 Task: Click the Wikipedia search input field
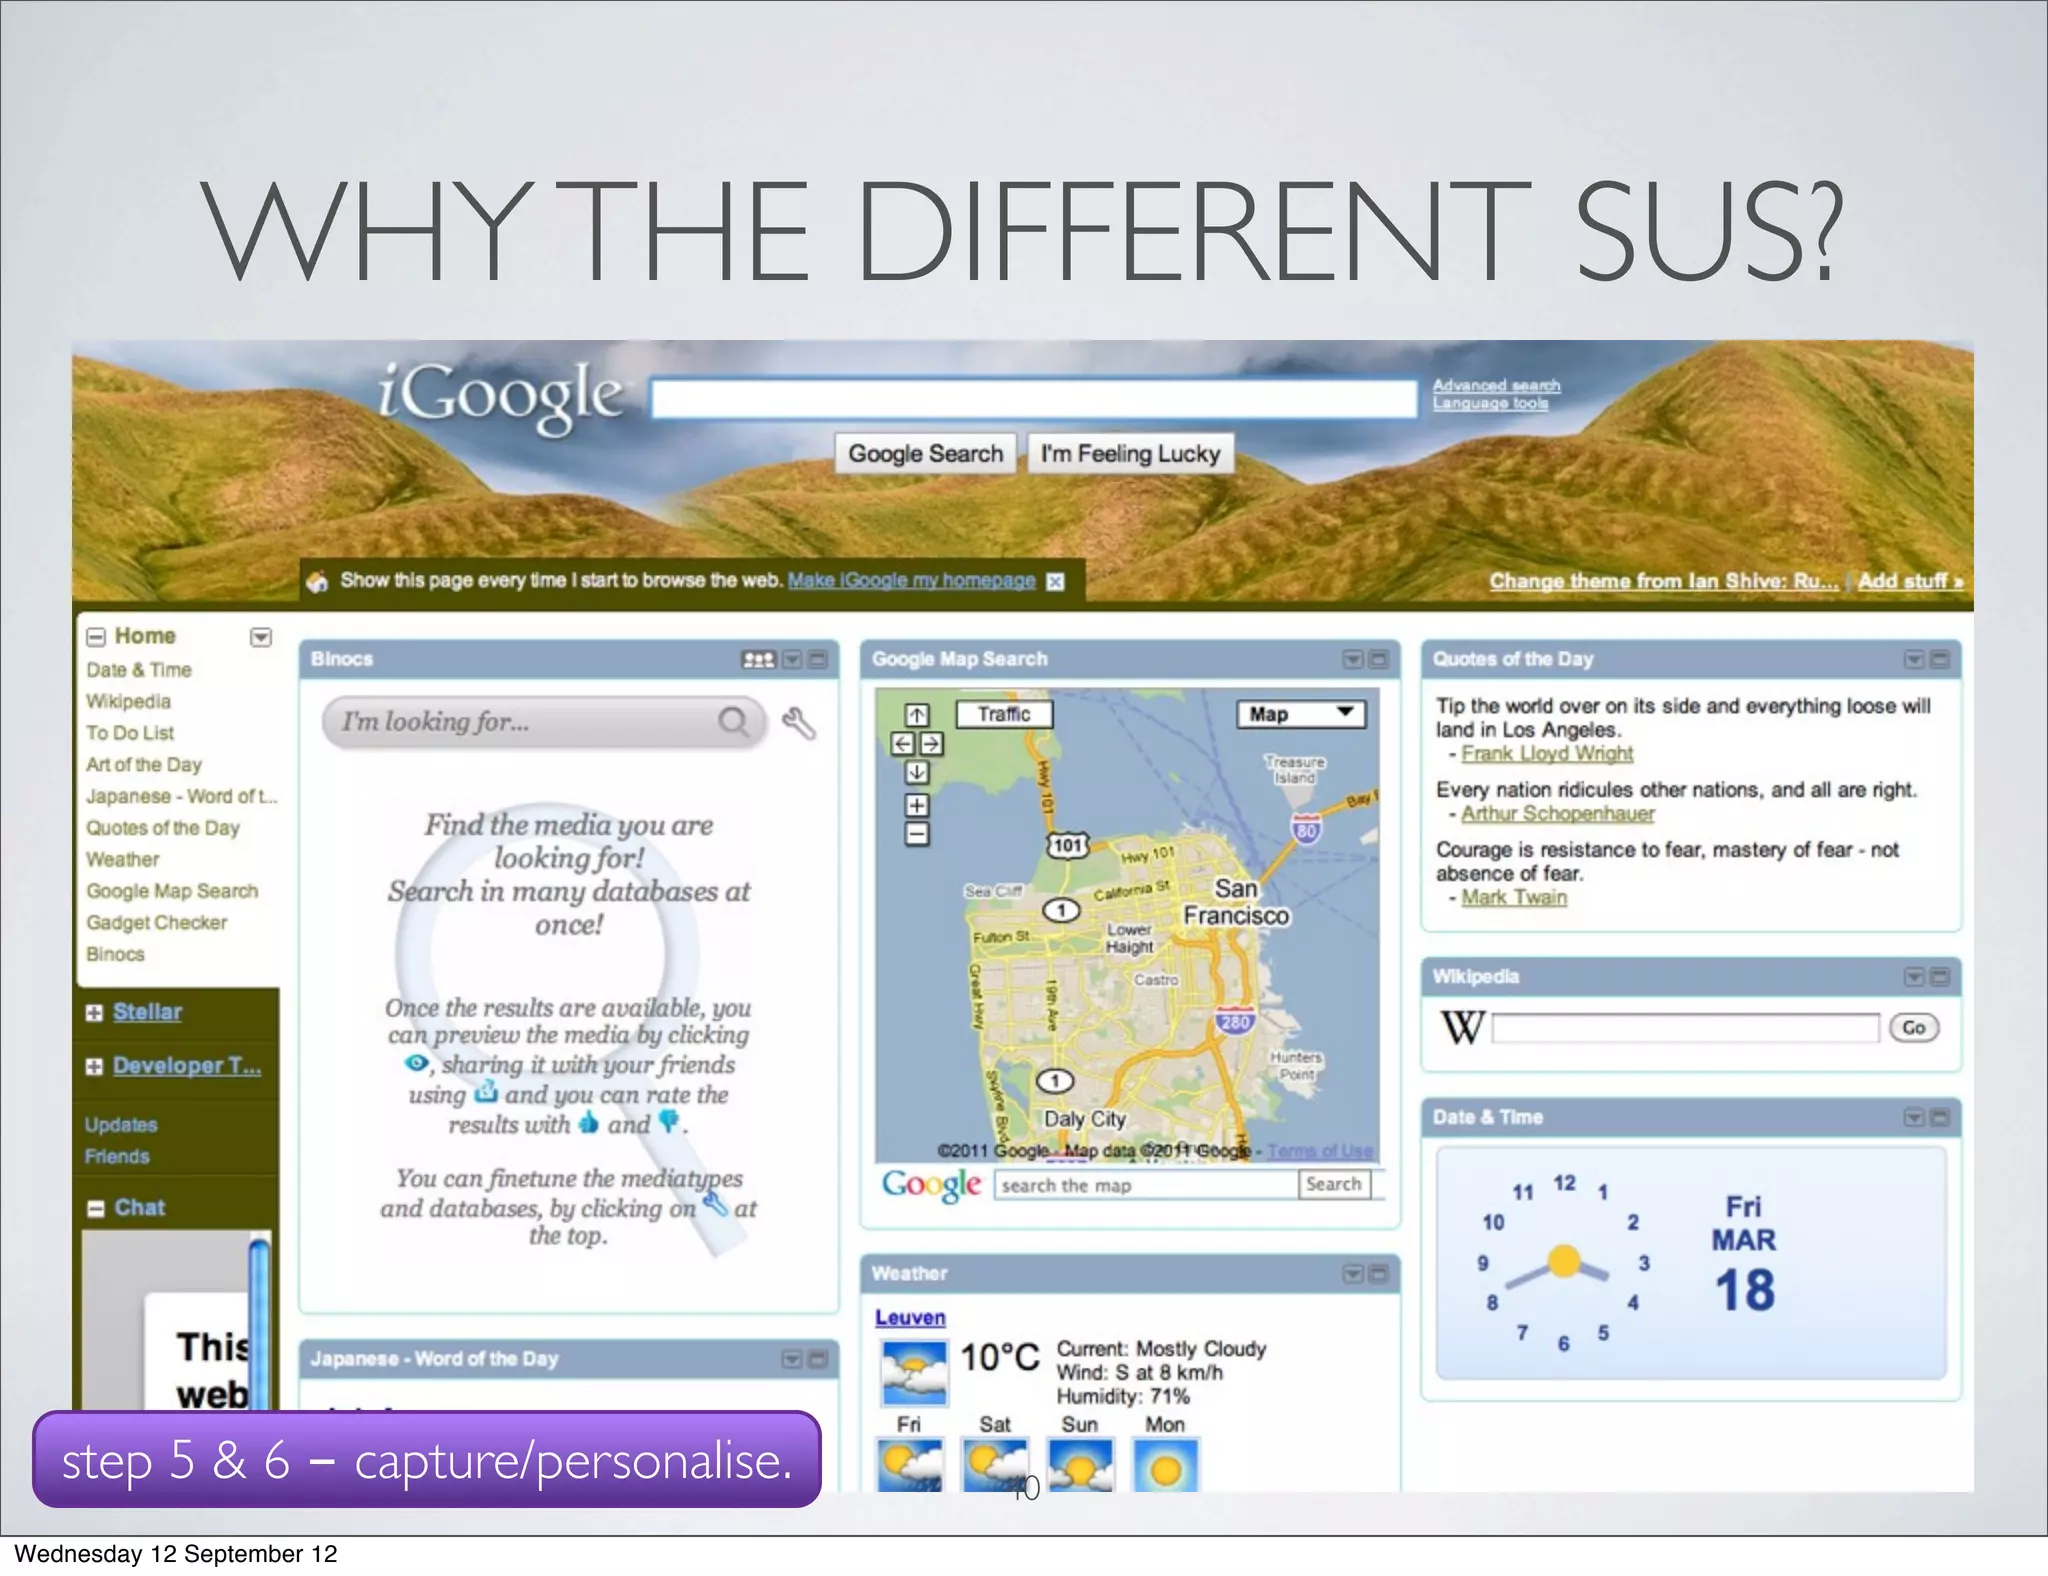pos(1685,1028)
